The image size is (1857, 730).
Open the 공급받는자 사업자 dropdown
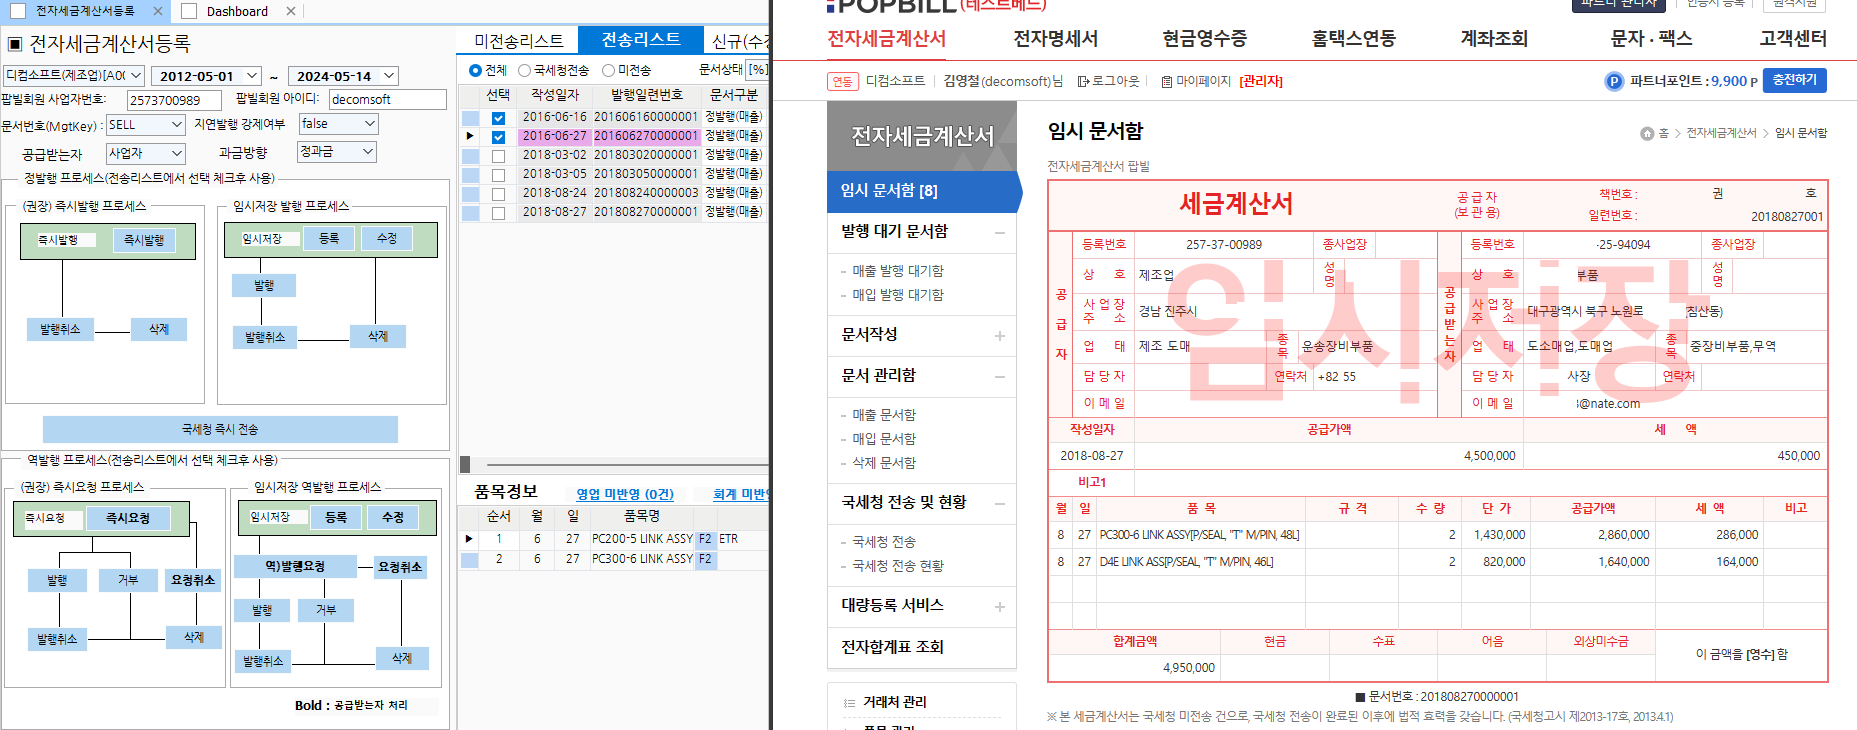click(177, 153)
